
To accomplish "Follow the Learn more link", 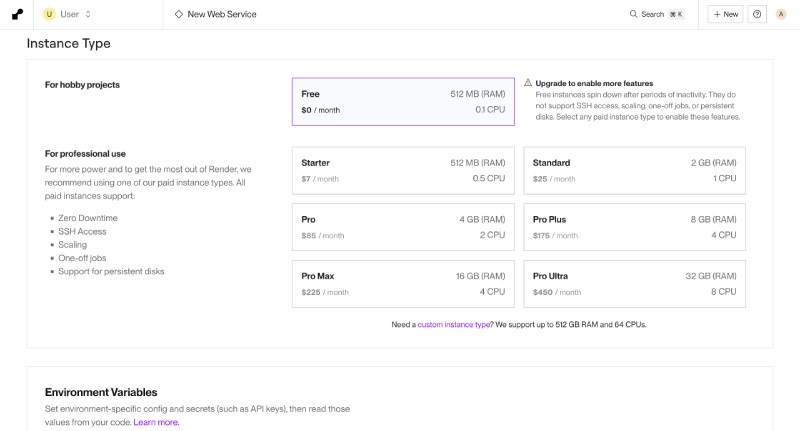I will 156,422.
